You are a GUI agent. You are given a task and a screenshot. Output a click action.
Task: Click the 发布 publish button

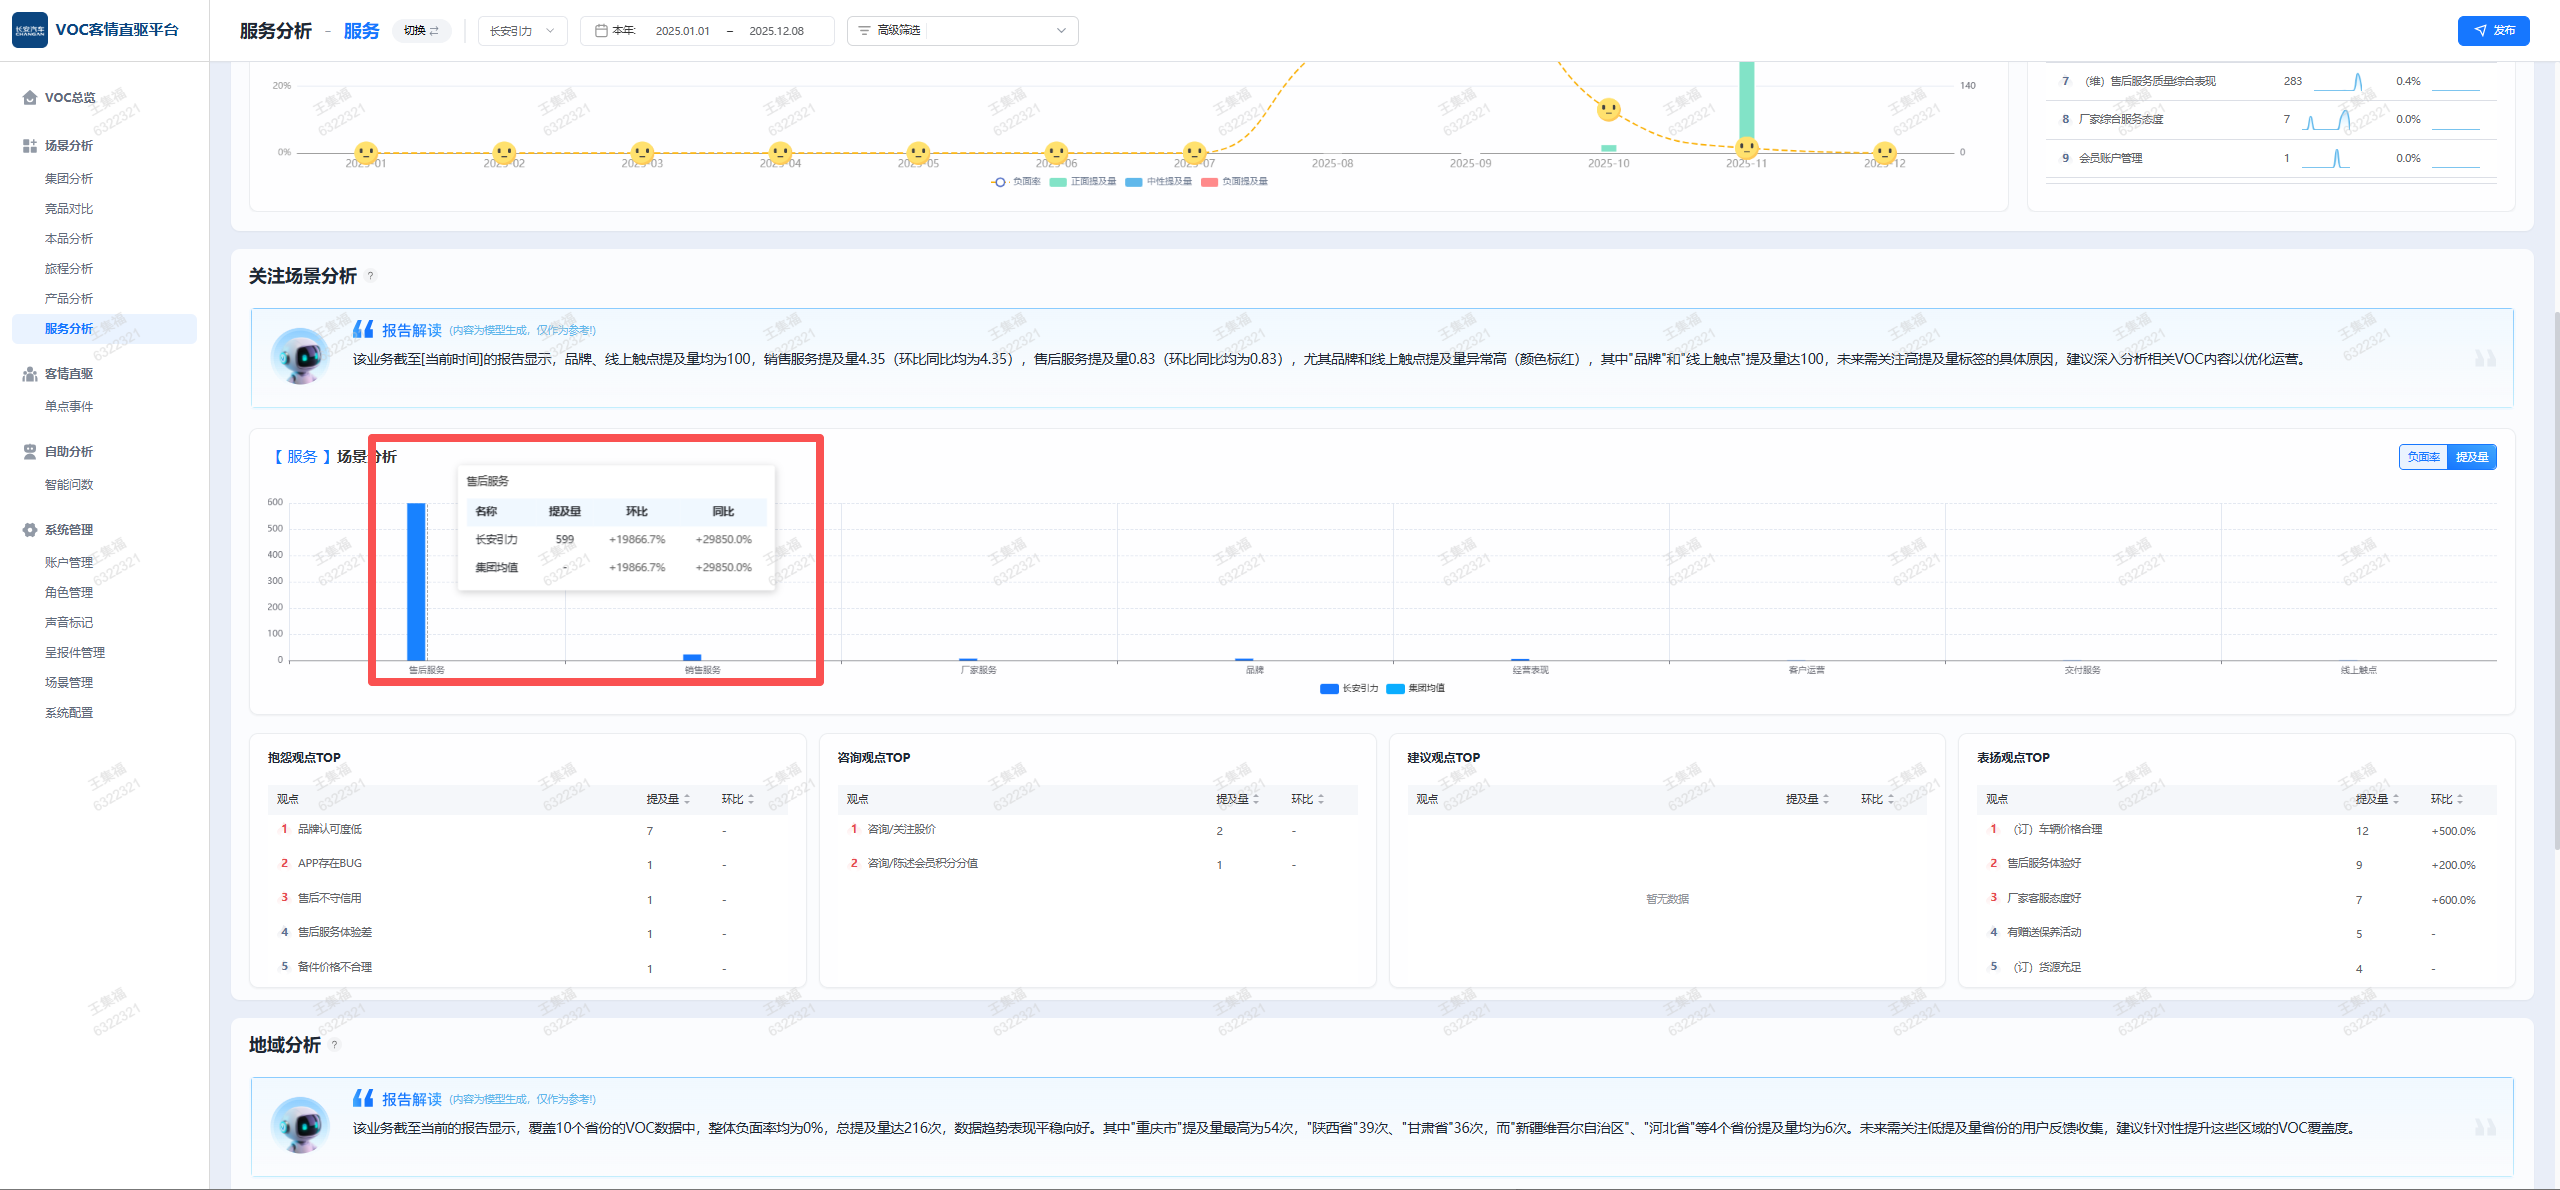2493,31
